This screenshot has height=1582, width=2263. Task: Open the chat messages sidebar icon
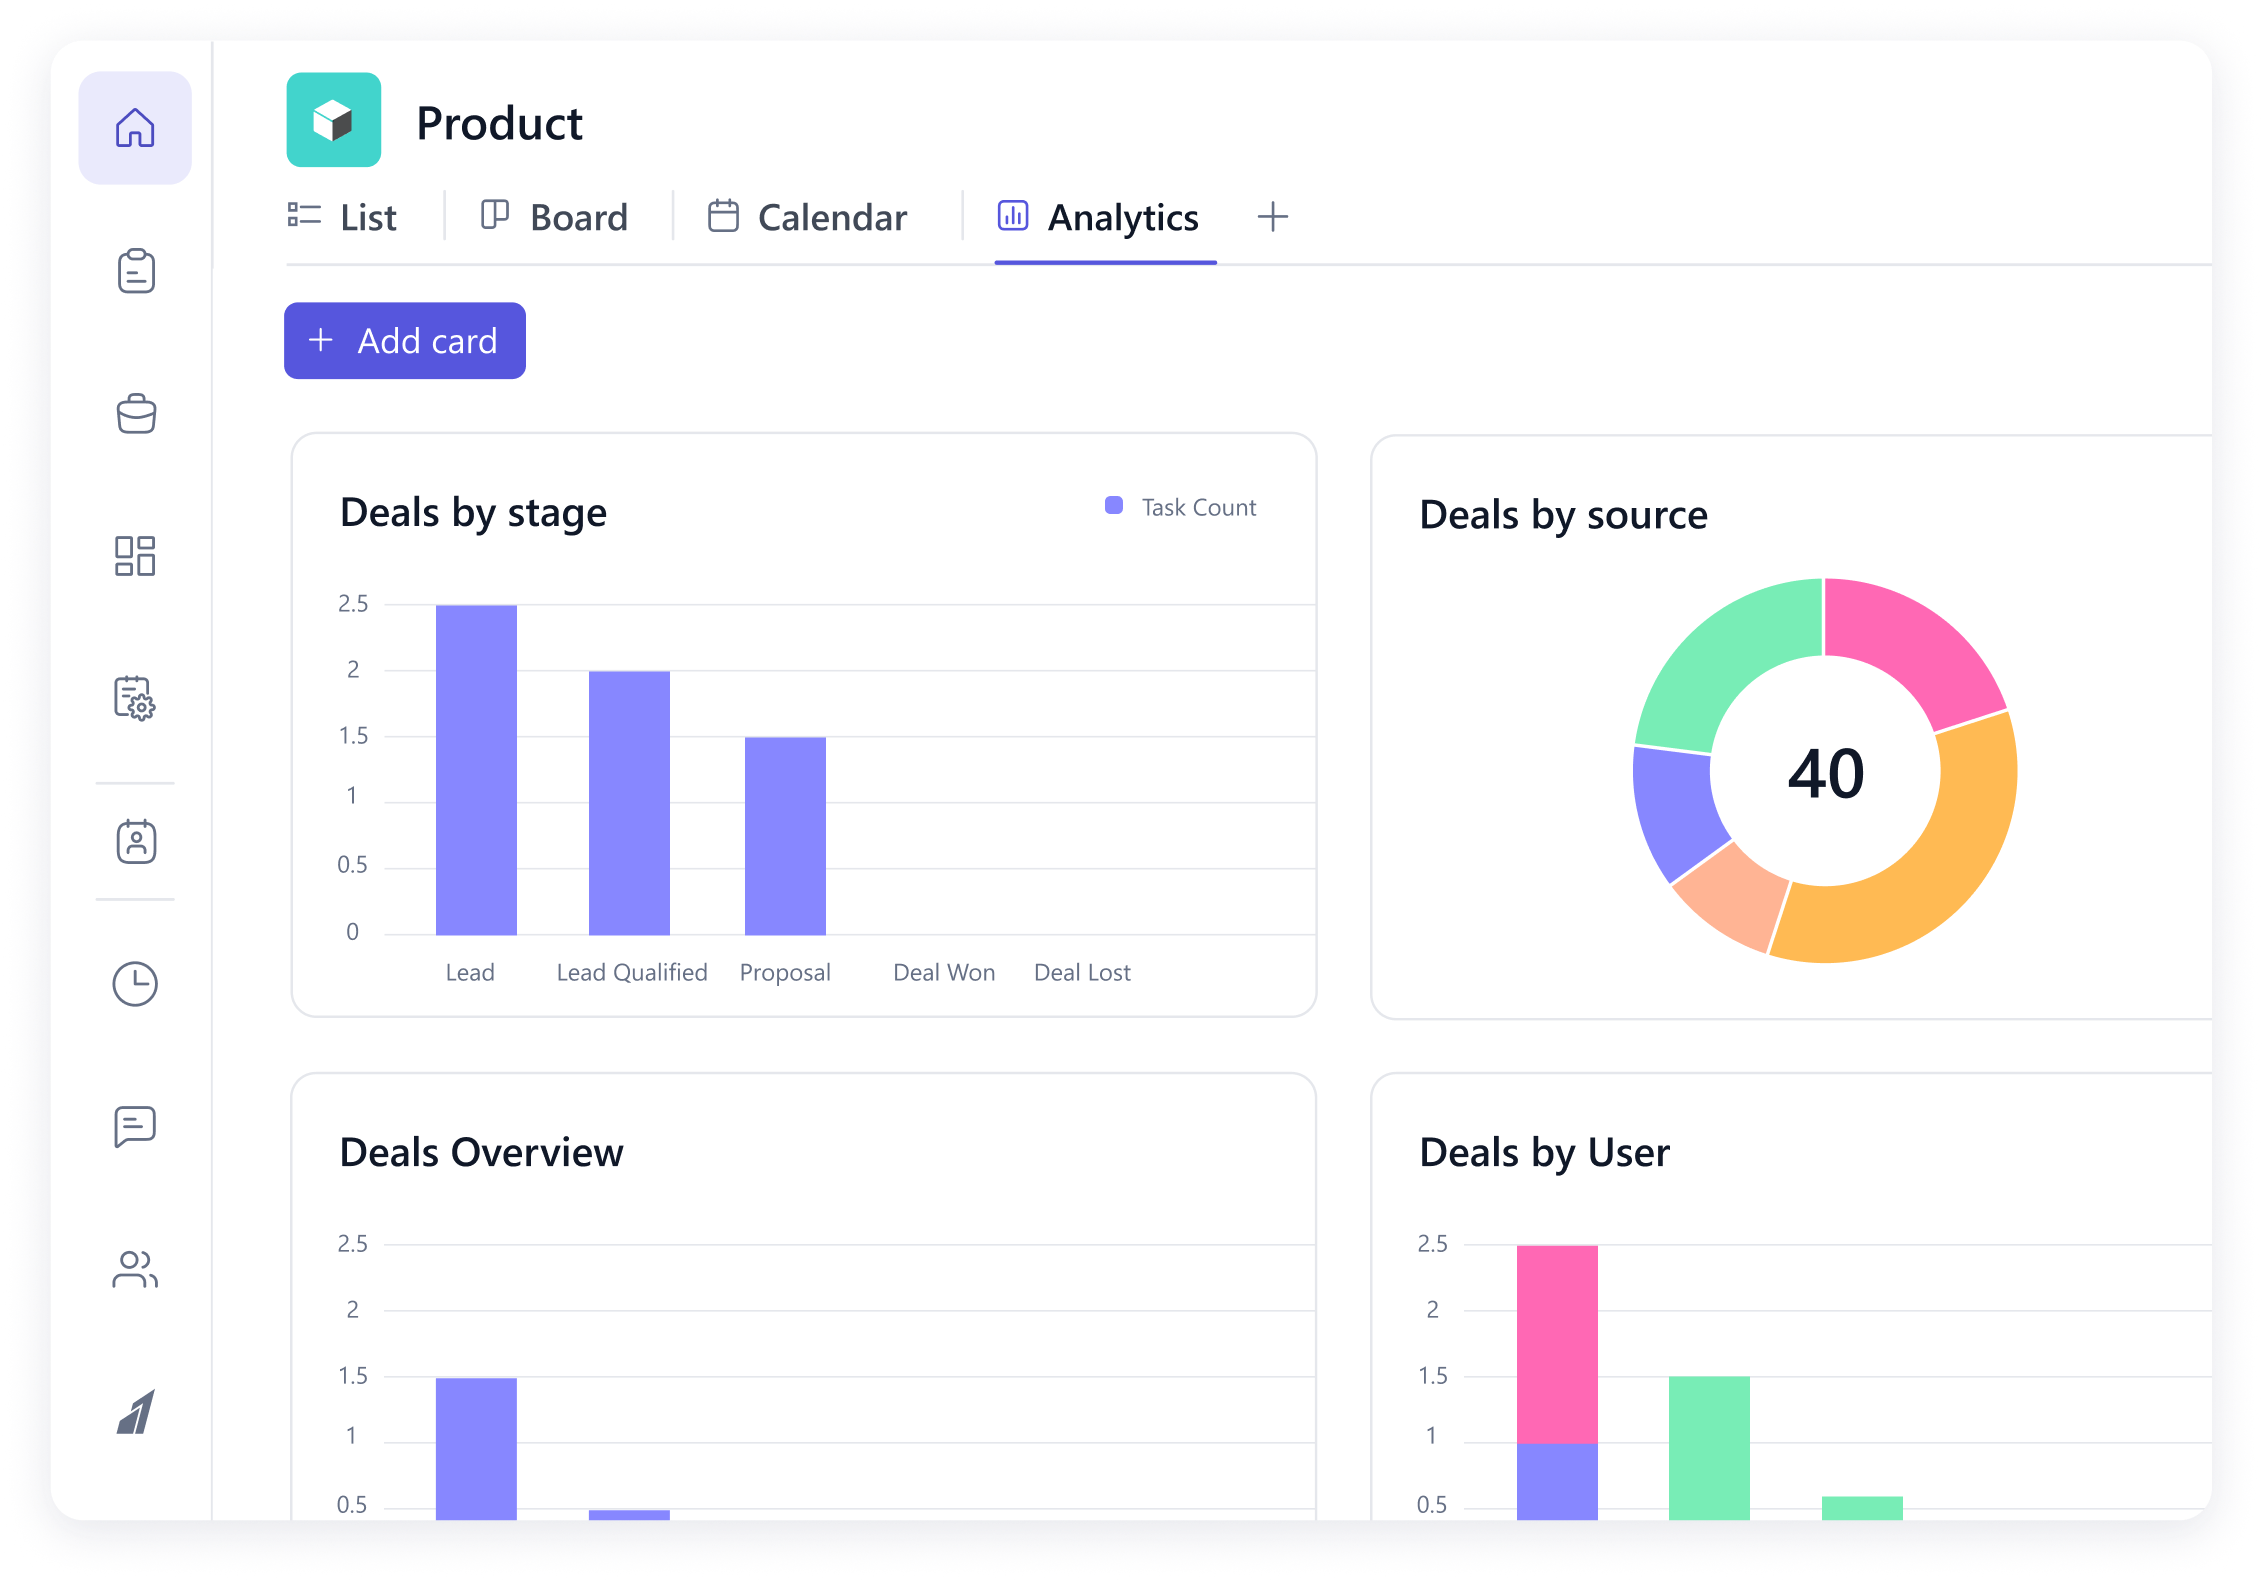click(135, 1126)
